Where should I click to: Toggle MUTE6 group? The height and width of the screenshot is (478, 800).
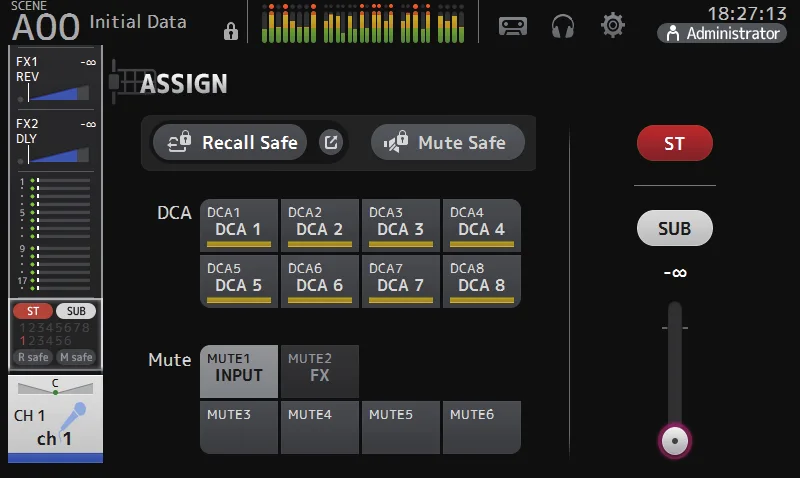pos(482,427)
